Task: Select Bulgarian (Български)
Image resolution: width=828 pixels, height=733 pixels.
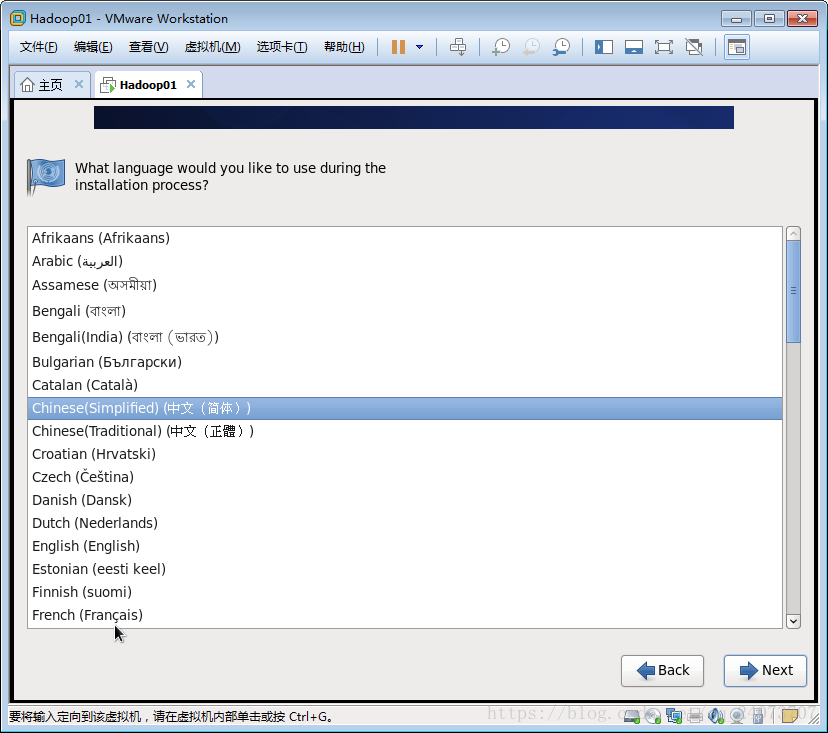Action: [x=404, y=362]
